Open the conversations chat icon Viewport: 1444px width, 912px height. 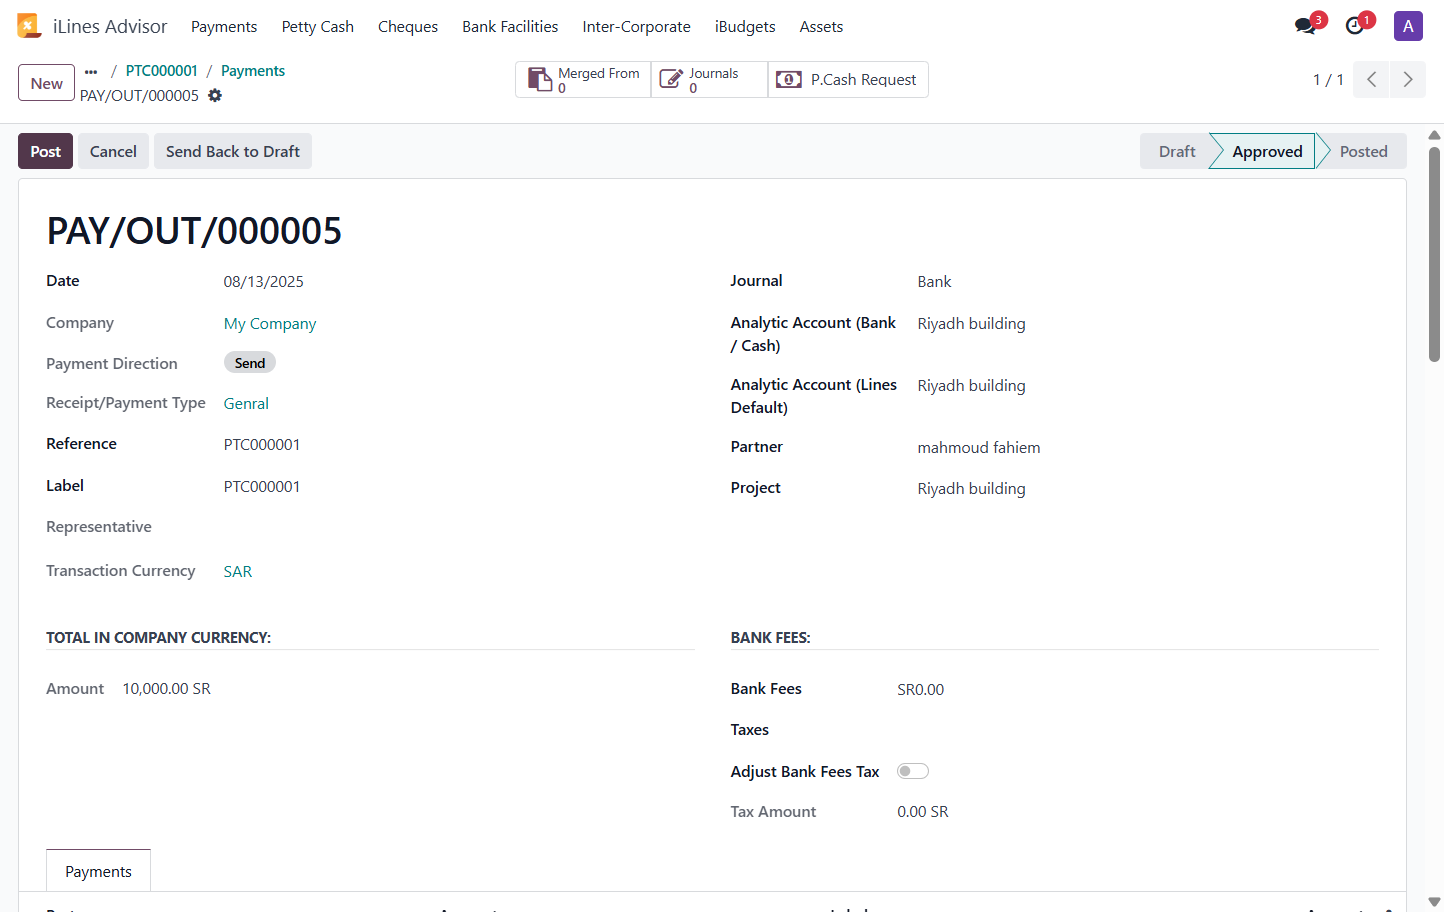coord(1305,26)
